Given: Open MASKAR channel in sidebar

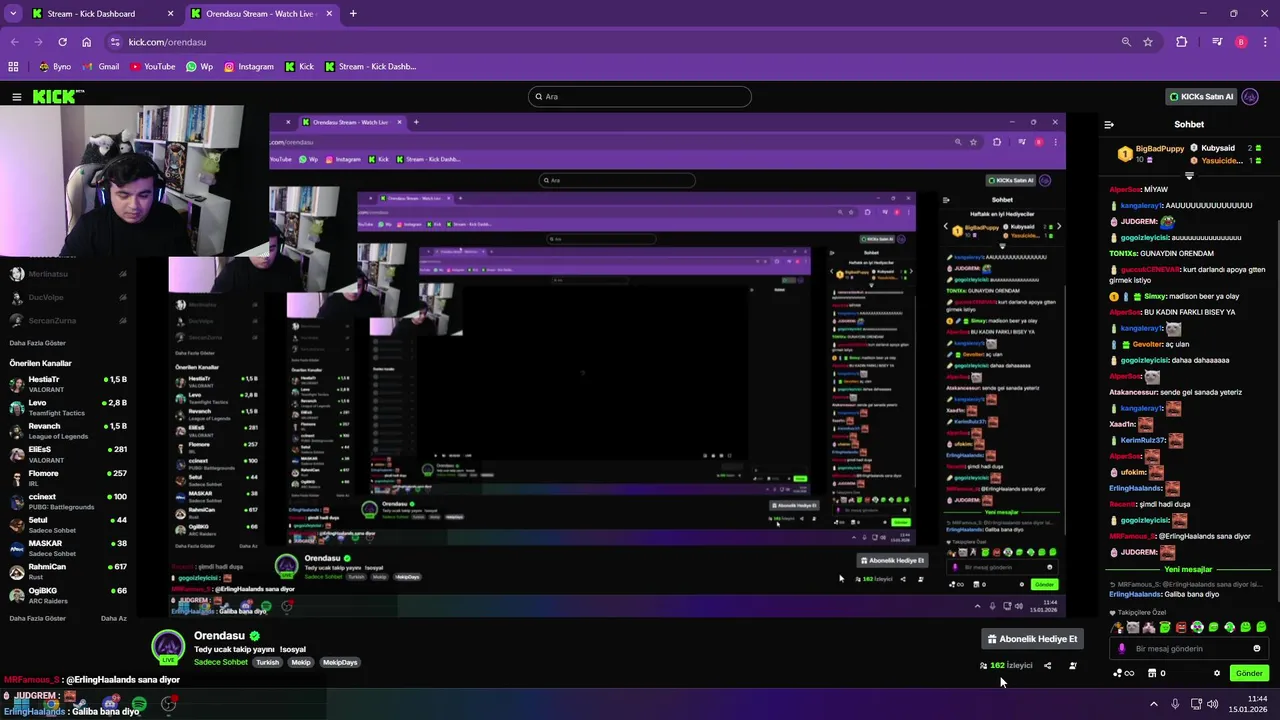Looking at the screenshot, I should click(x=68, y=549).
